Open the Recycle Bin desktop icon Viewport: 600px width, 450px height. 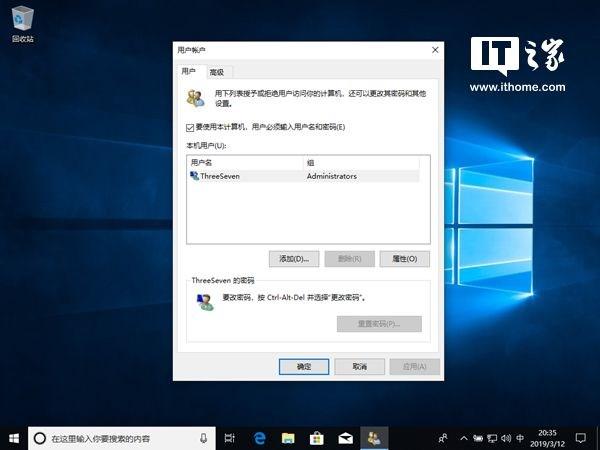click(23, 23)
